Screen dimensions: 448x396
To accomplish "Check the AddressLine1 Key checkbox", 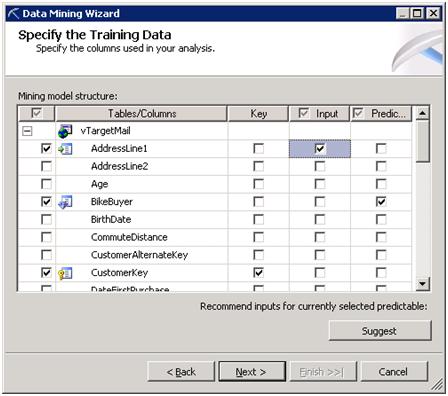I will (259, 149).
